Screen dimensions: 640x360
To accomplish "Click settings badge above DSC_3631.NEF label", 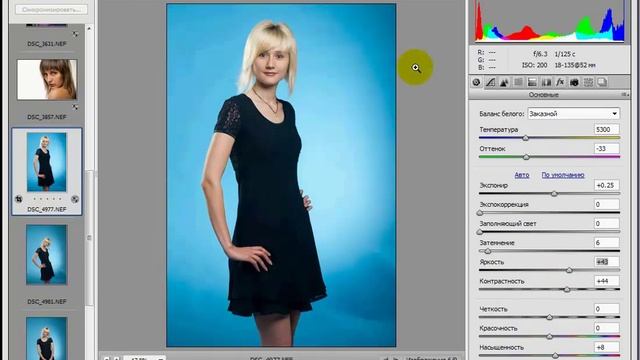I will pyautogui.click(x=75, y=34).
